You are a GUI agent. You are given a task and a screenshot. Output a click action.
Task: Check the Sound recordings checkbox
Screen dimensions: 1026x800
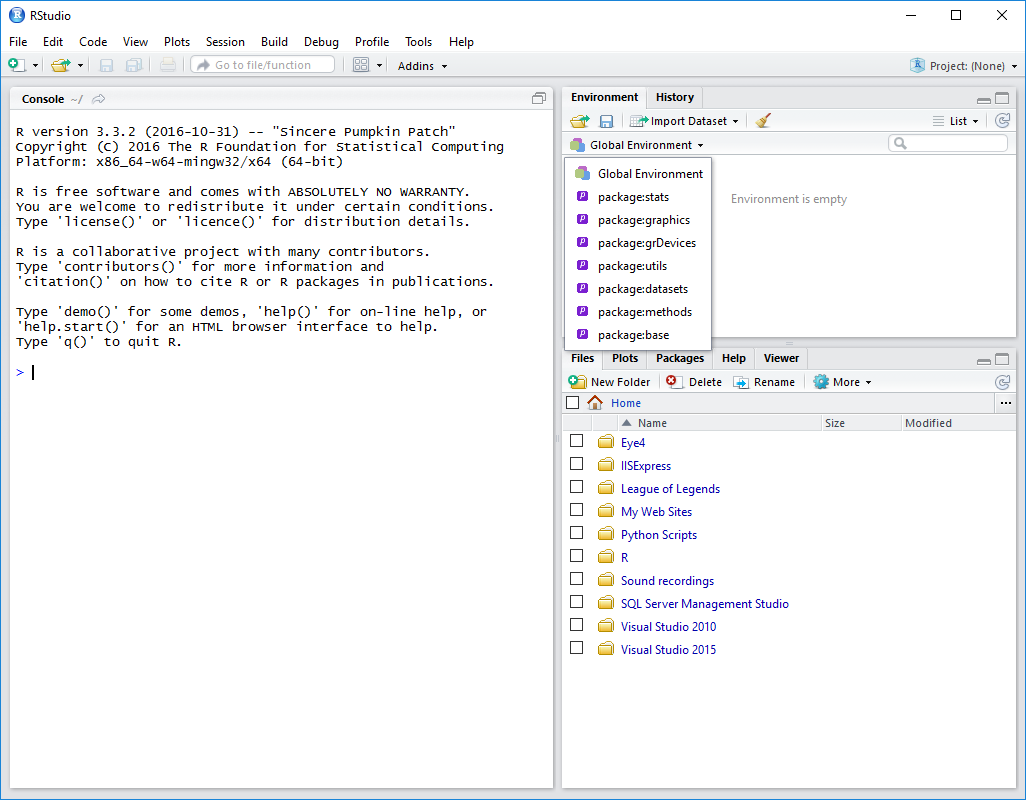pyautogui.click(x=576, y=579)
